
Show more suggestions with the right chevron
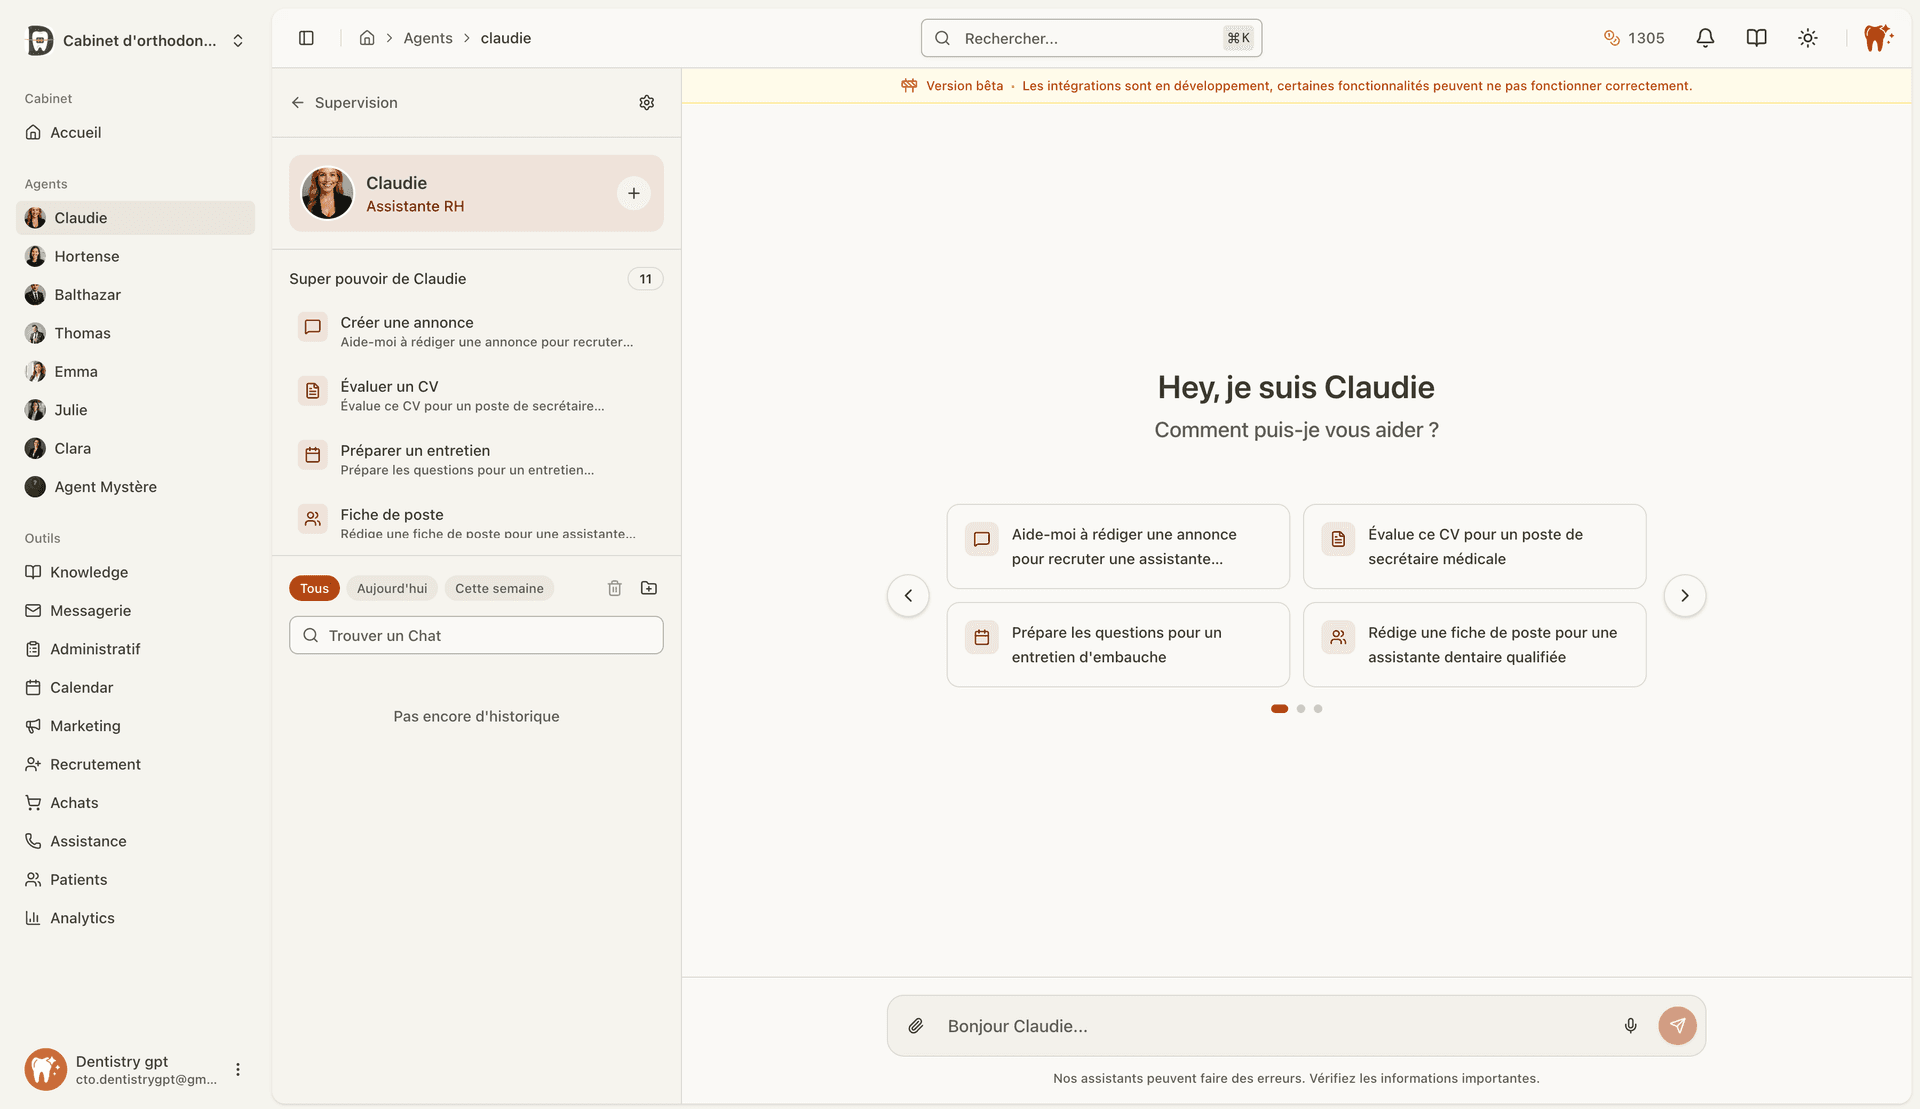coord(1684,595)
